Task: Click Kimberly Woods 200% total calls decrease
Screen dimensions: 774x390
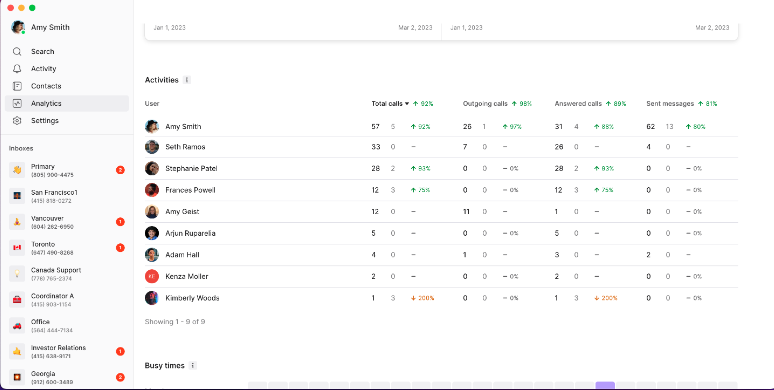Action: (423, 298)
